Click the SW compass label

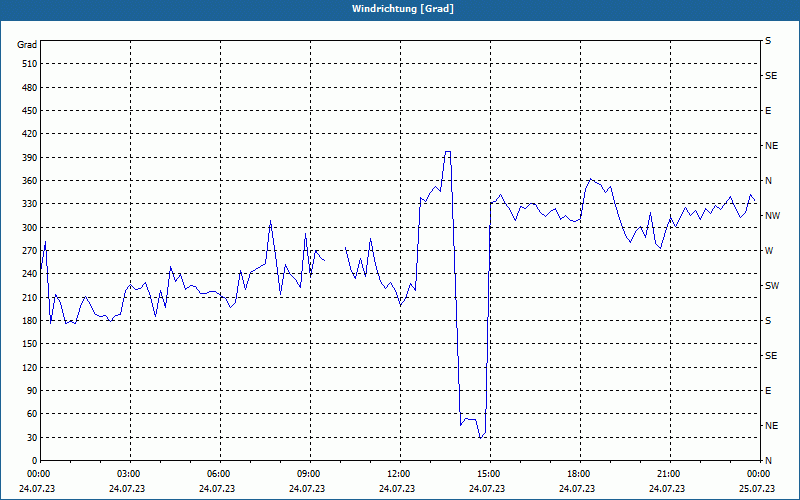772,286
